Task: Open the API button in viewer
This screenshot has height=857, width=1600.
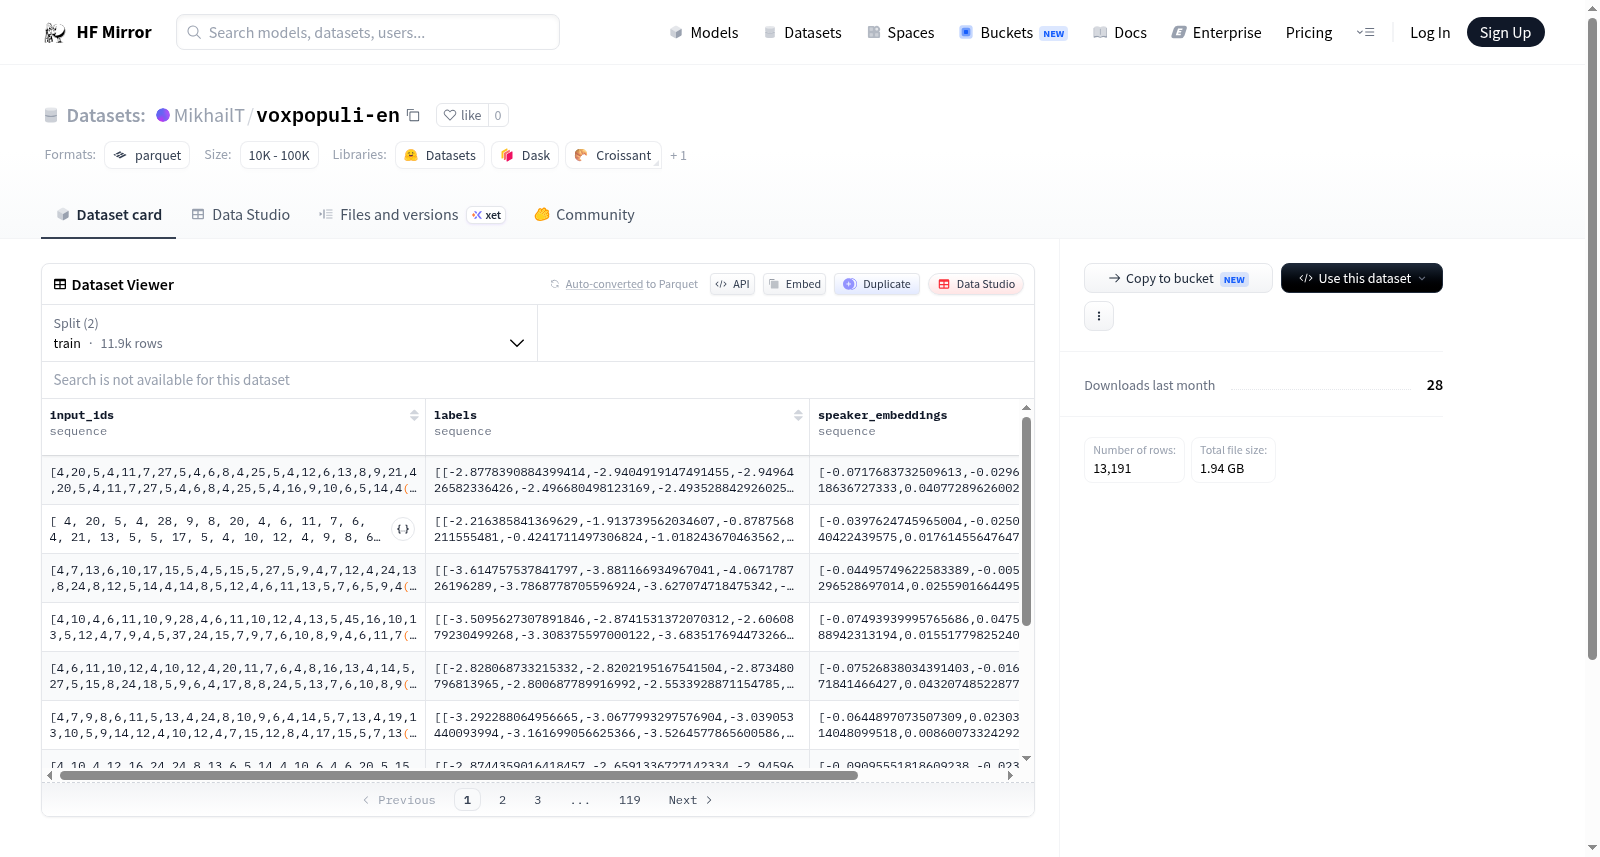Action: (x=732, y=284)
